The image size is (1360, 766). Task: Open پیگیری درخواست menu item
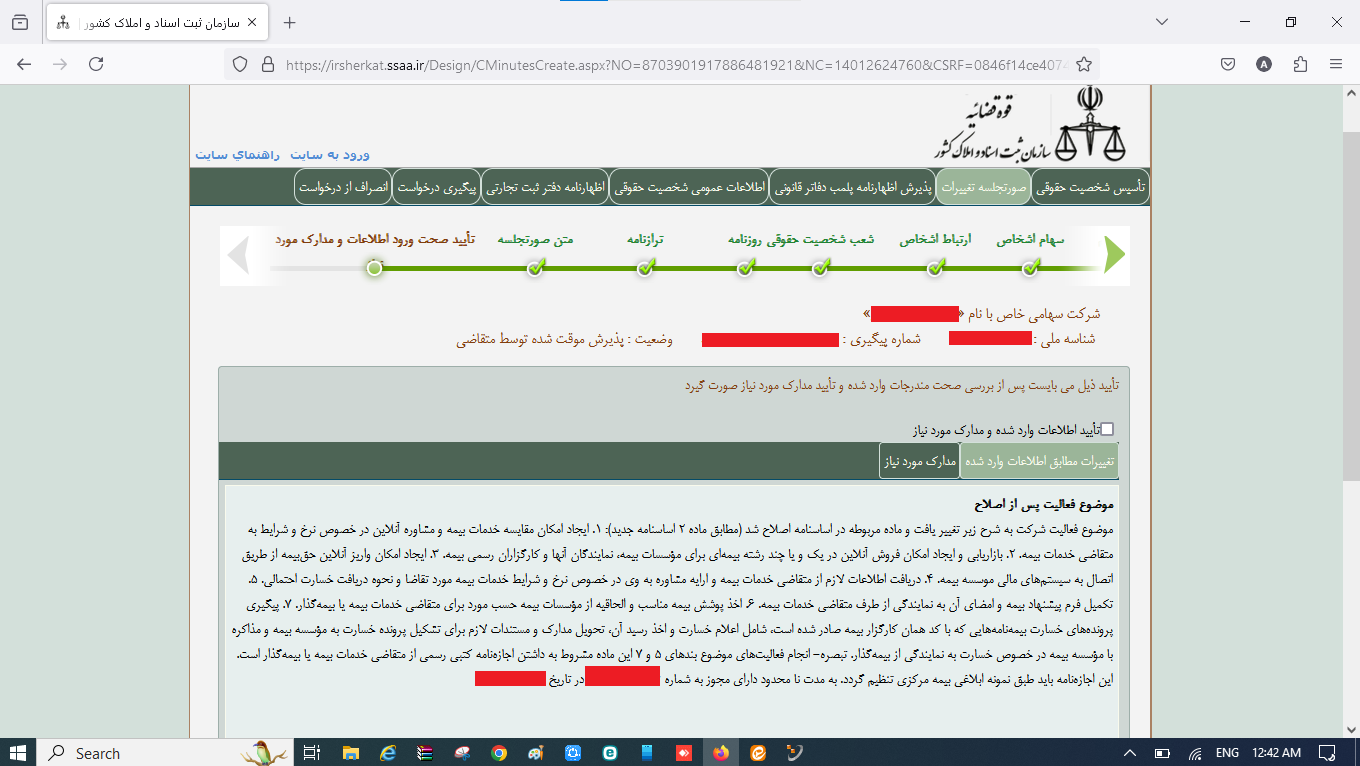click(x=436, y=187)
